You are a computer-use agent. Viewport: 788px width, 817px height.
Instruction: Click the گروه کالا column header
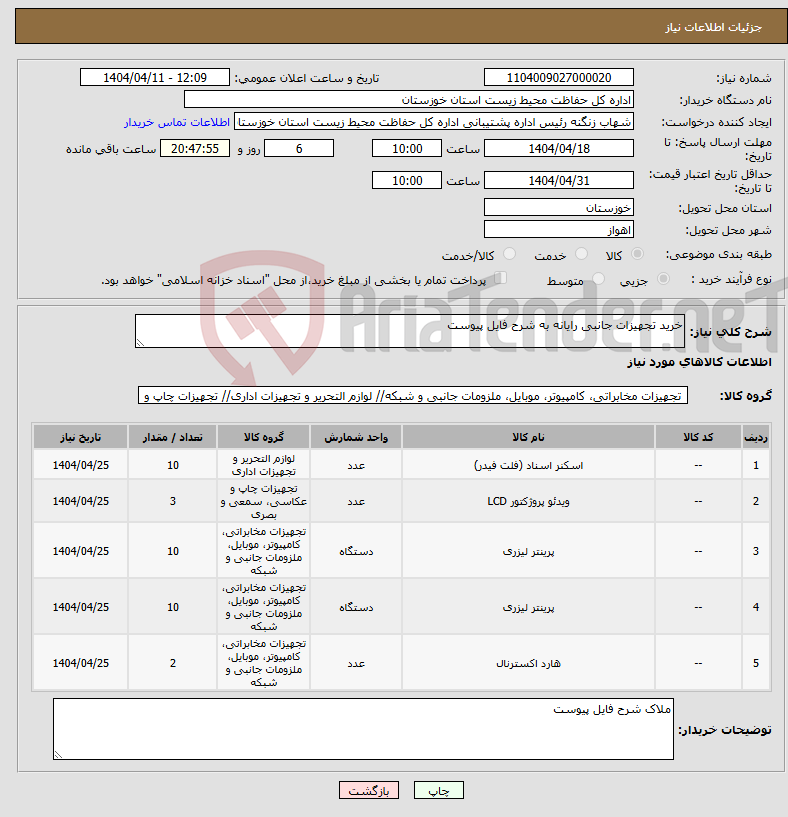263,437
